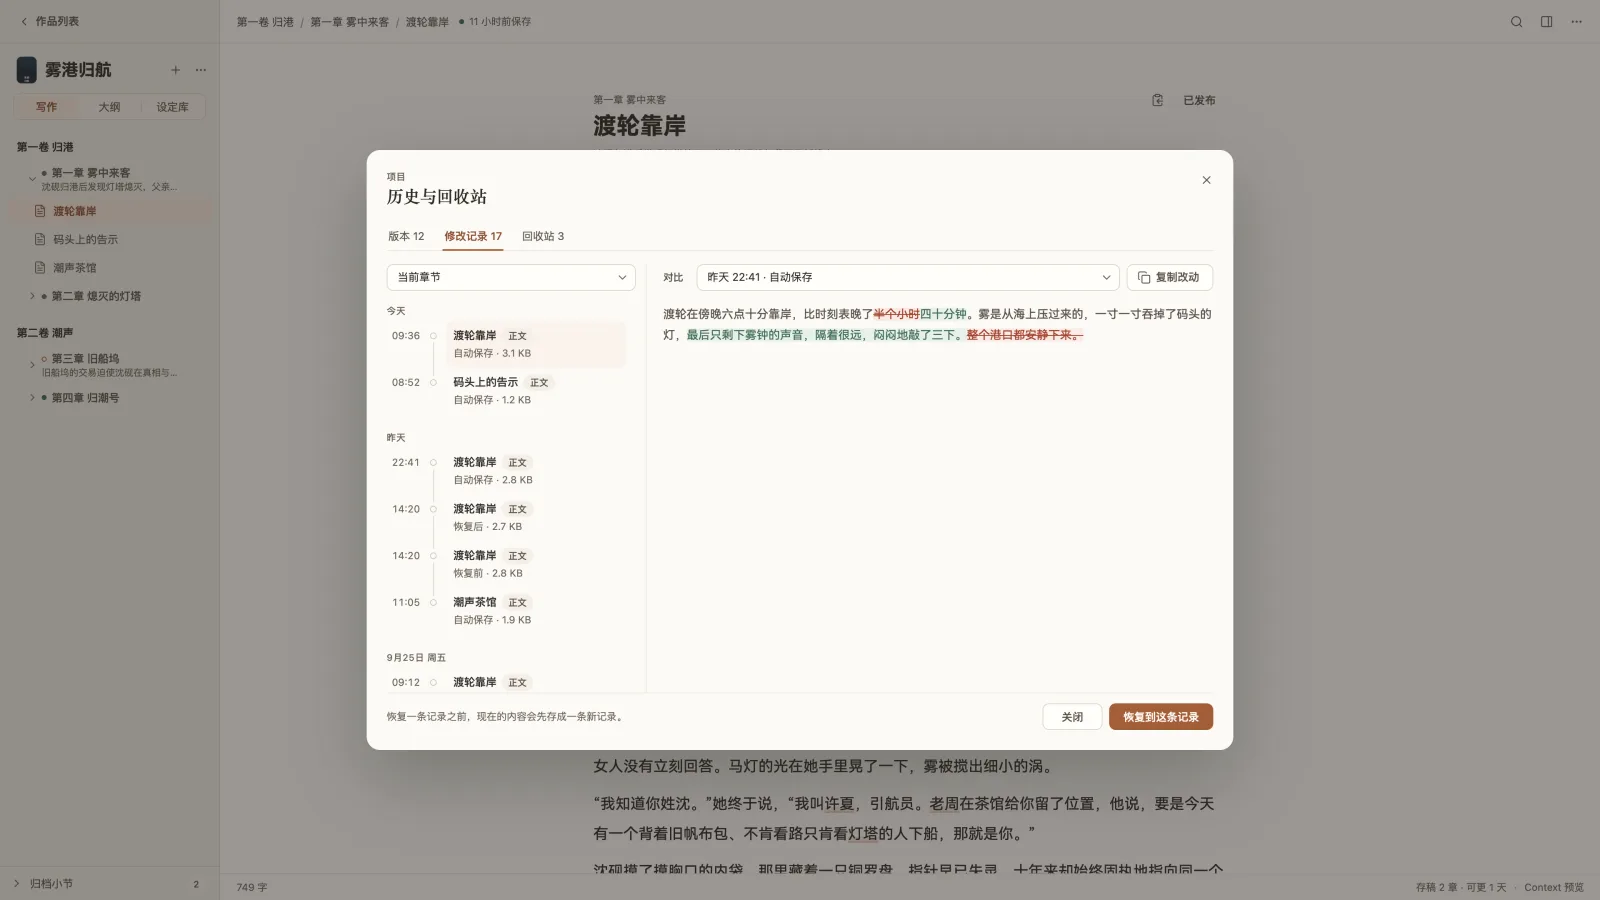
Task: Open the 潮声茶馆 scene in sidebar
Action: pyautogui.click(x=110, y=268)
